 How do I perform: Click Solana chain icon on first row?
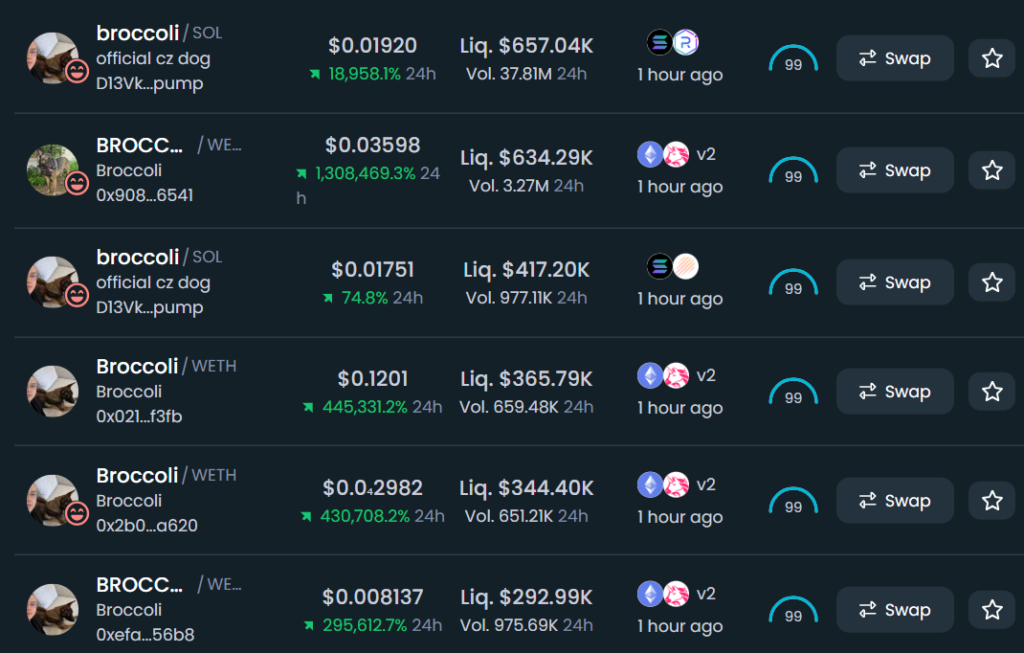(660, 42)
